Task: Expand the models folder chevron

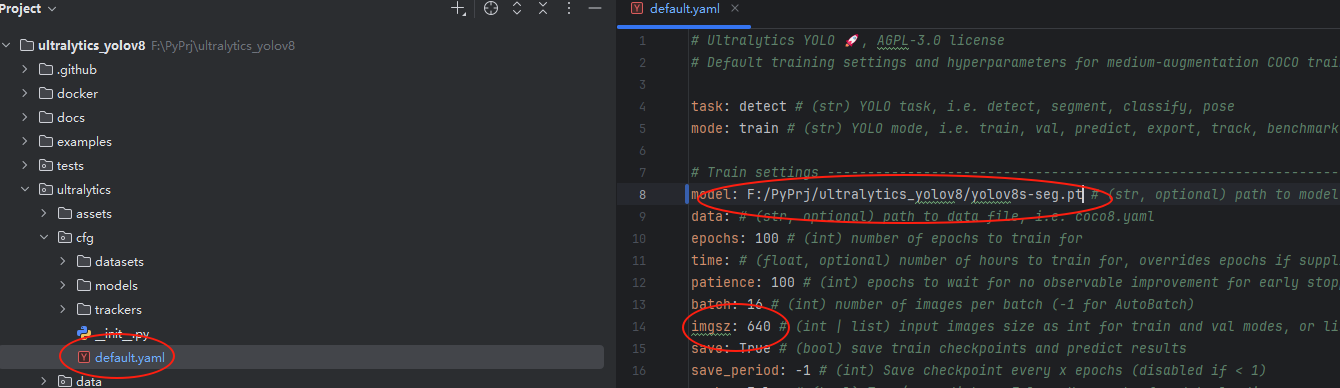Action: [x=63, y=286]
